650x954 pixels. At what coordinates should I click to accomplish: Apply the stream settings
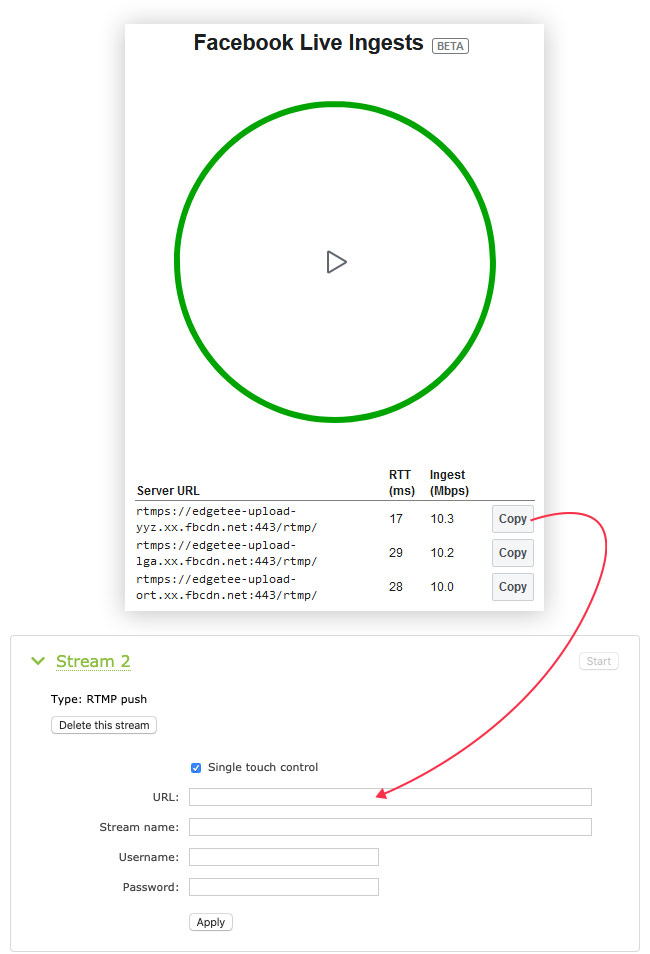pos(211,922)
